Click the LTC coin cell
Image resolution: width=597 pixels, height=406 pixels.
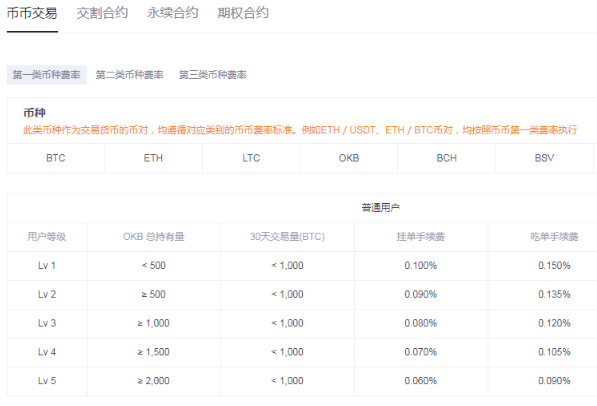click(251, 158)
